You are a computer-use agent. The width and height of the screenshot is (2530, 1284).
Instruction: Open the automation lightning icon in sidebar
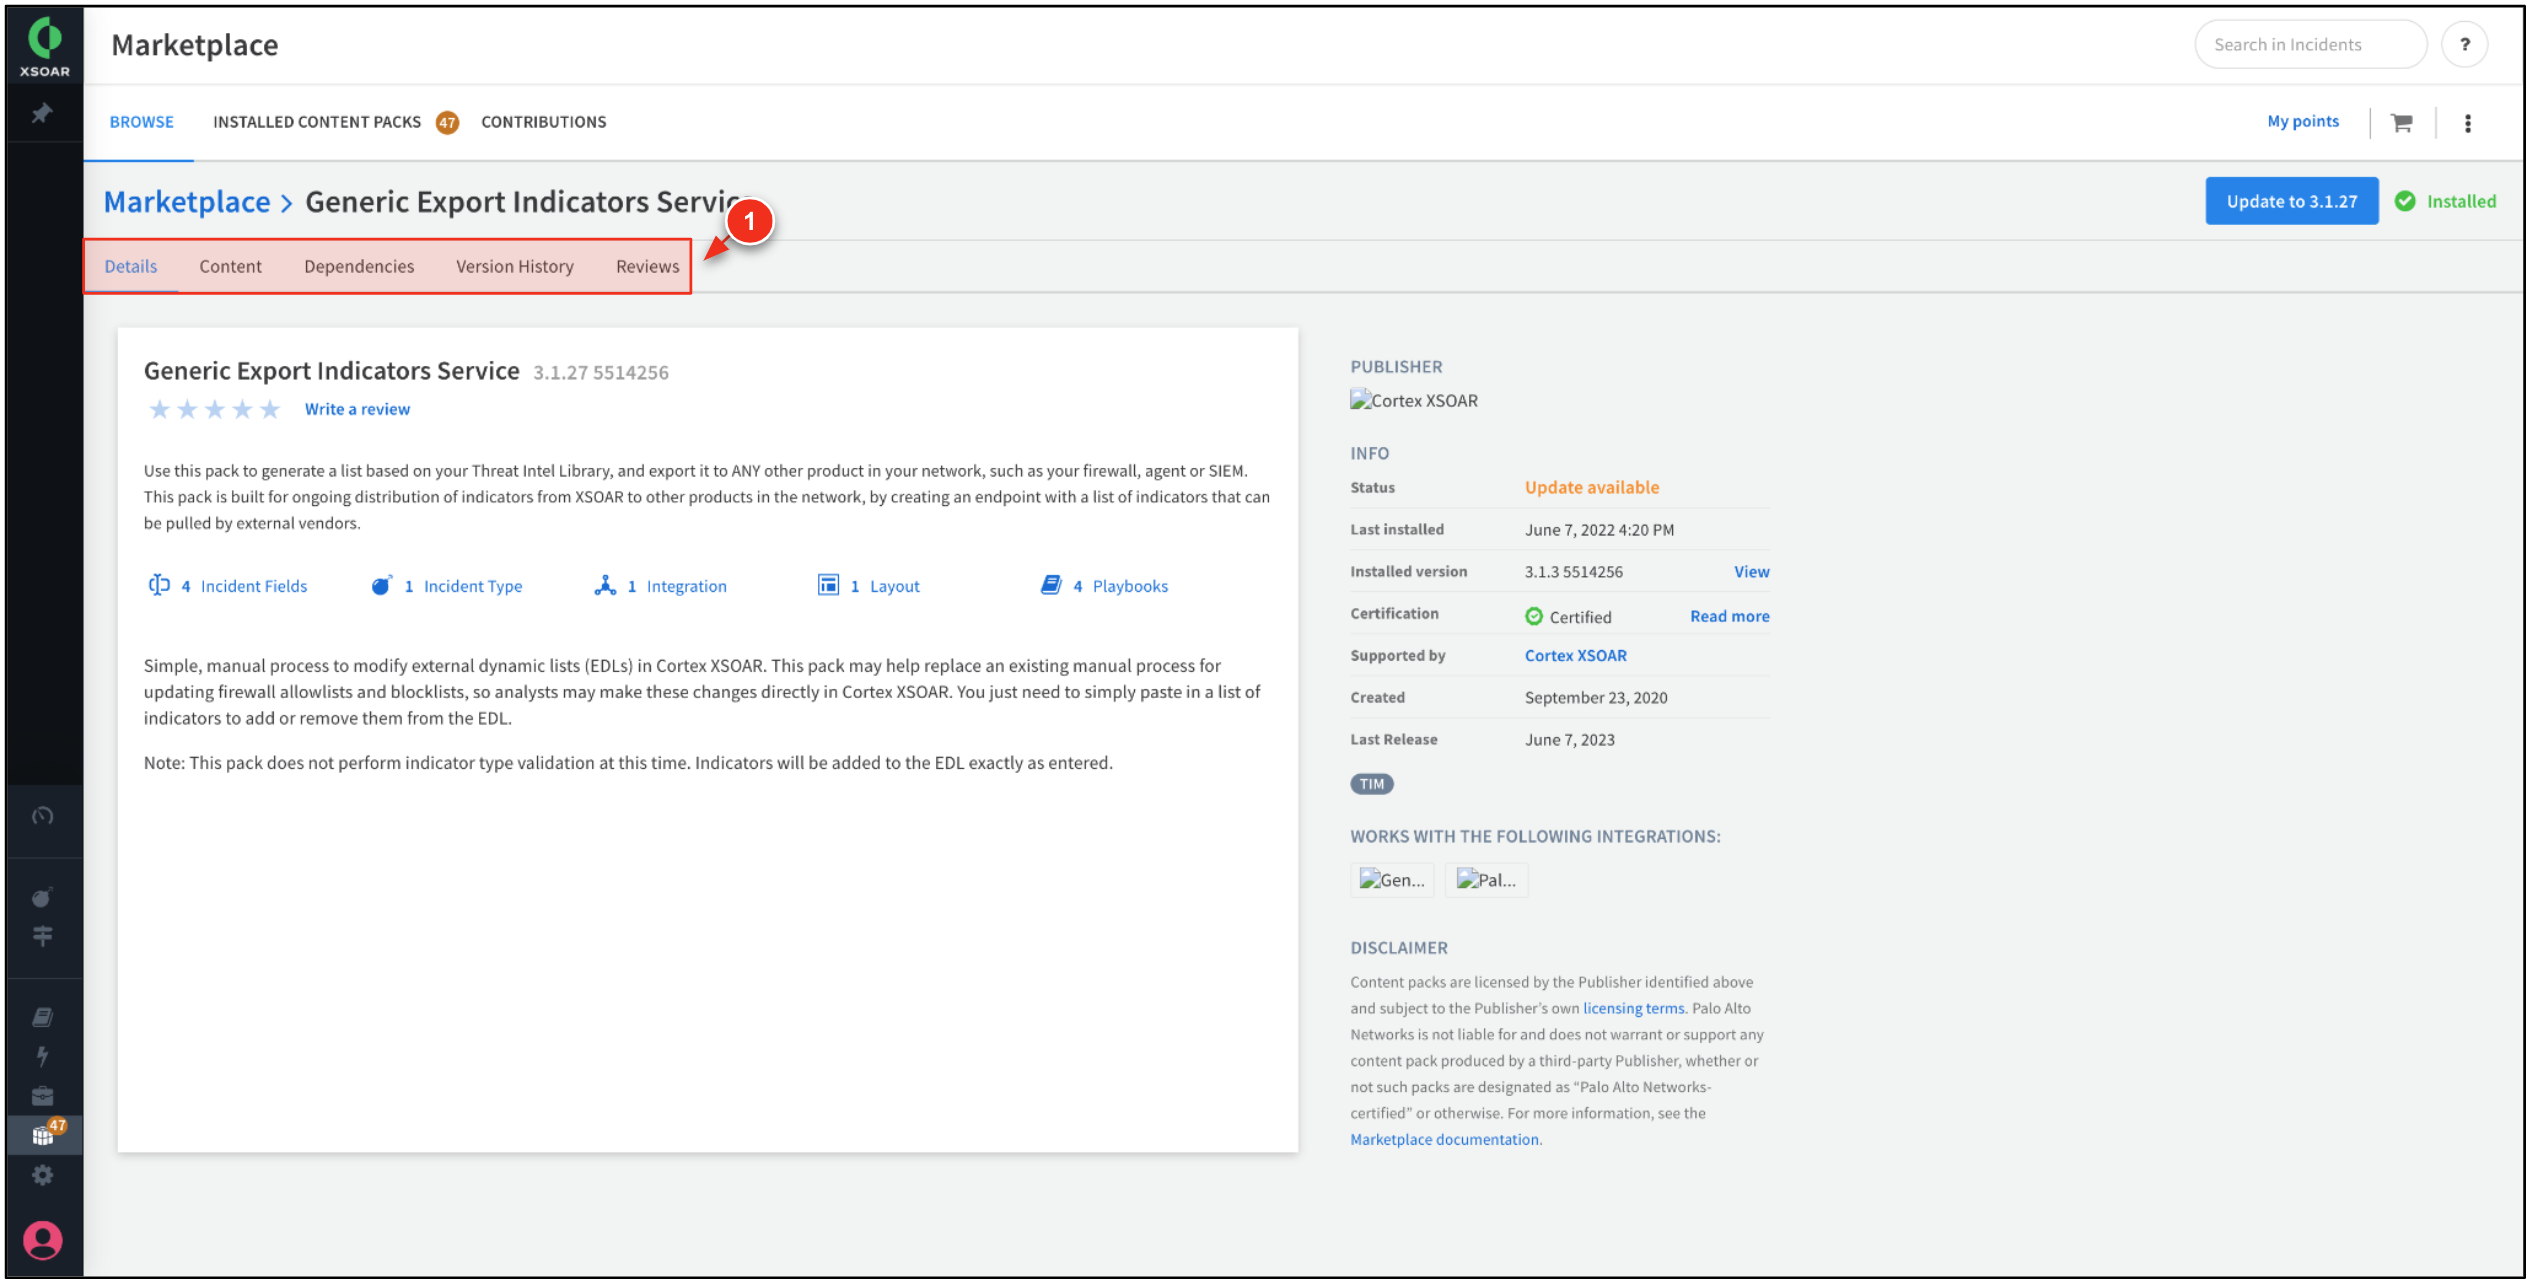pyautogui.click(x=42, y=1056)
